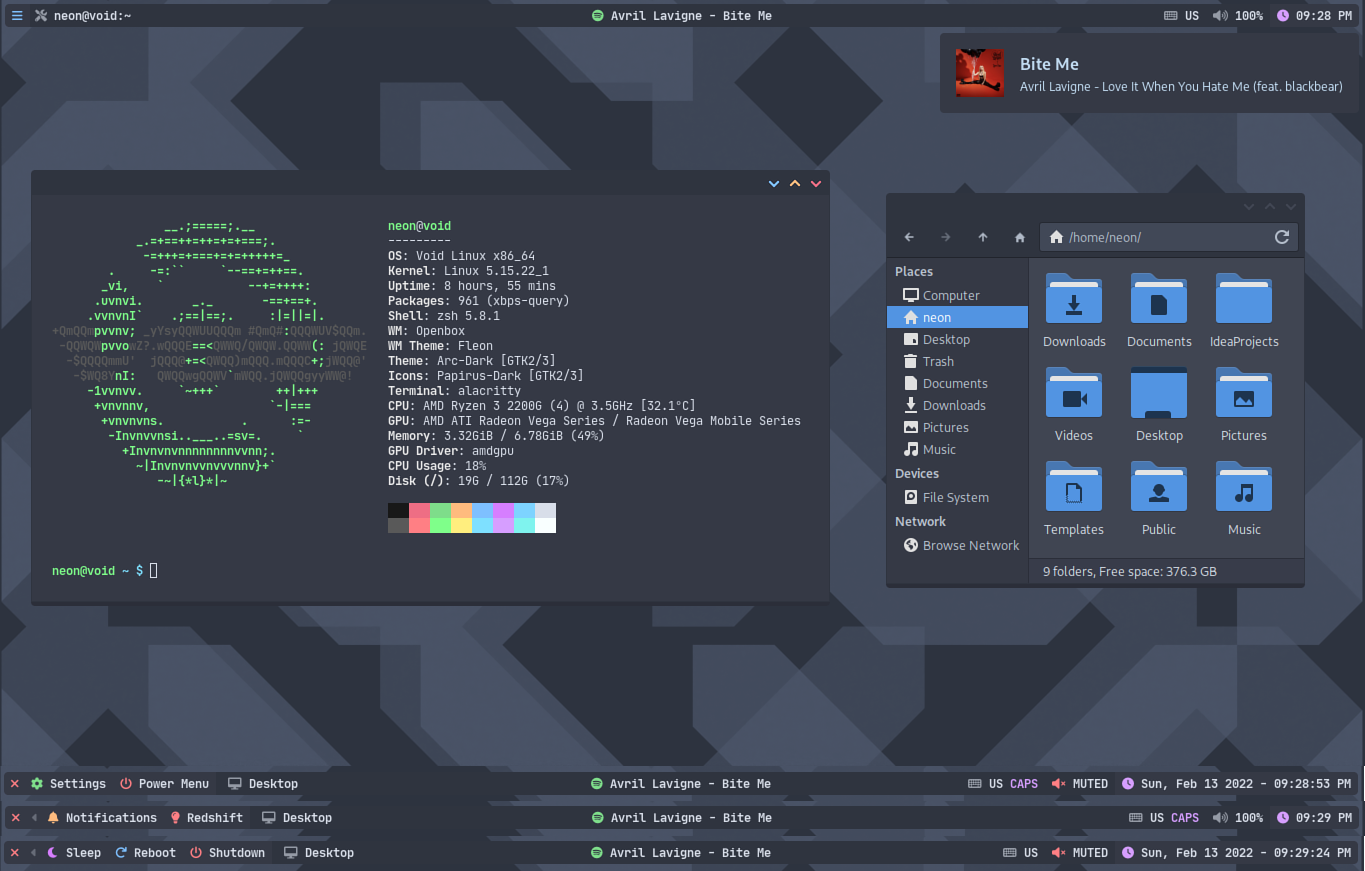
Task: Click the Bite Me album art thumbnail
Action: pos(980,73)
